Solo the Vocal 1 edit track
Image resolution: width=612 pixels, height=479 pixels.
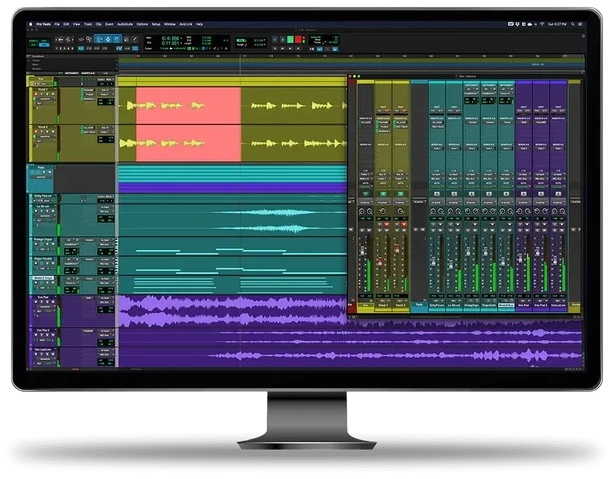pyautogui.click(x=47, y=94)
